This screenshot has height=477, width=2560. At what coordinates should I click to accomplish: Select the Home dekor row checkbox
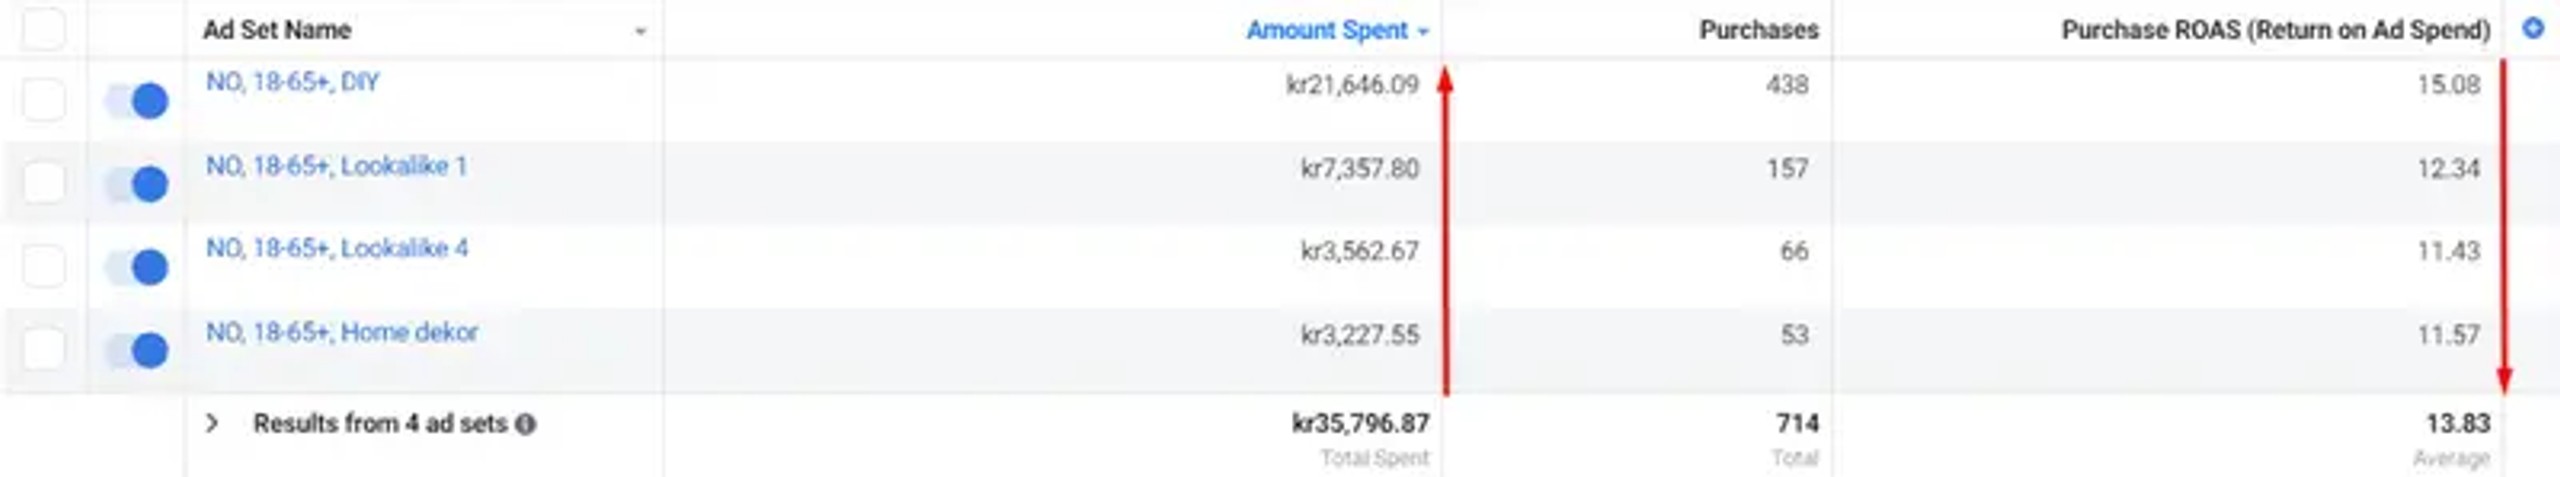[44, 349]
